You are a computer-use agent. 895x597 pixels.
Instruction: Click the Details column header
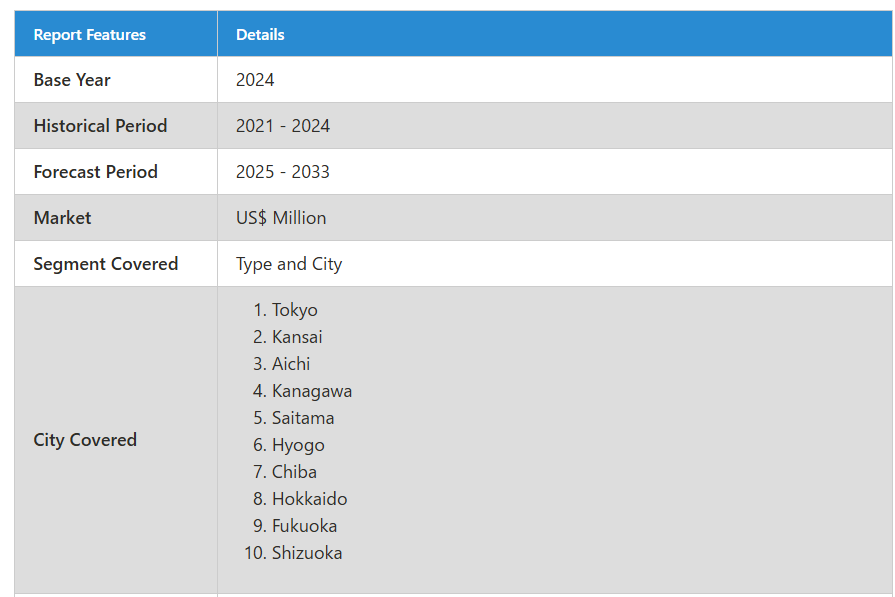[x=260, y=35]
